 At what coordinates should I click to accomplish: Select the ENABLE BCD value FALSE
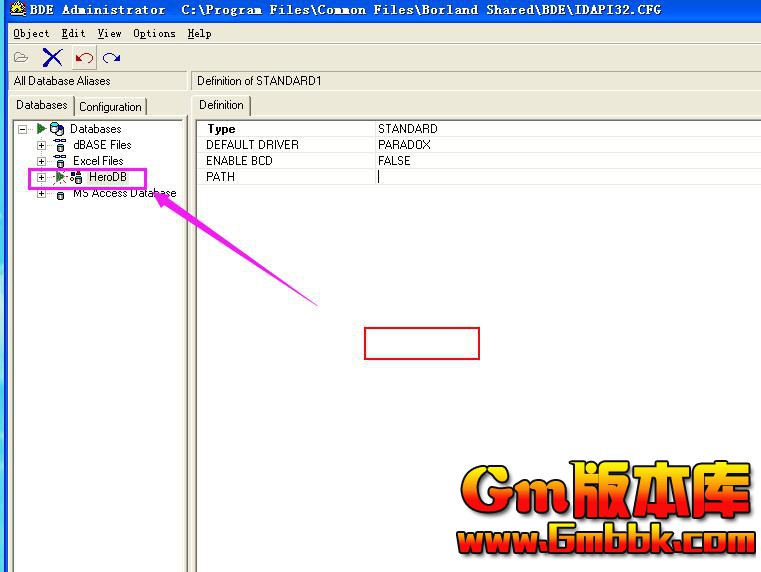[x=394, y=161]
